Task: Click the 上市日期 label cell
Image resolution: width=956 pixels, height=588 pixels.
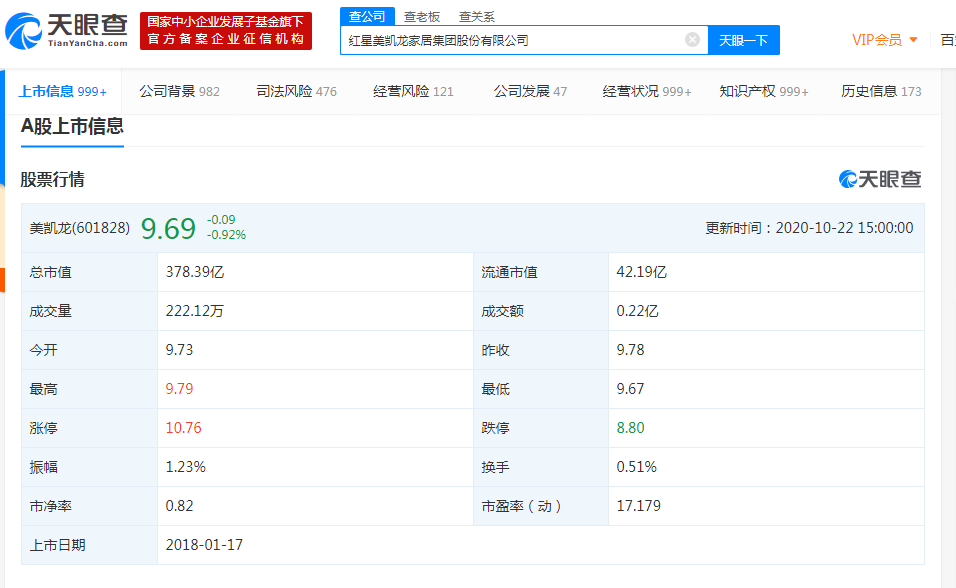Action: [x=90, y=545]
